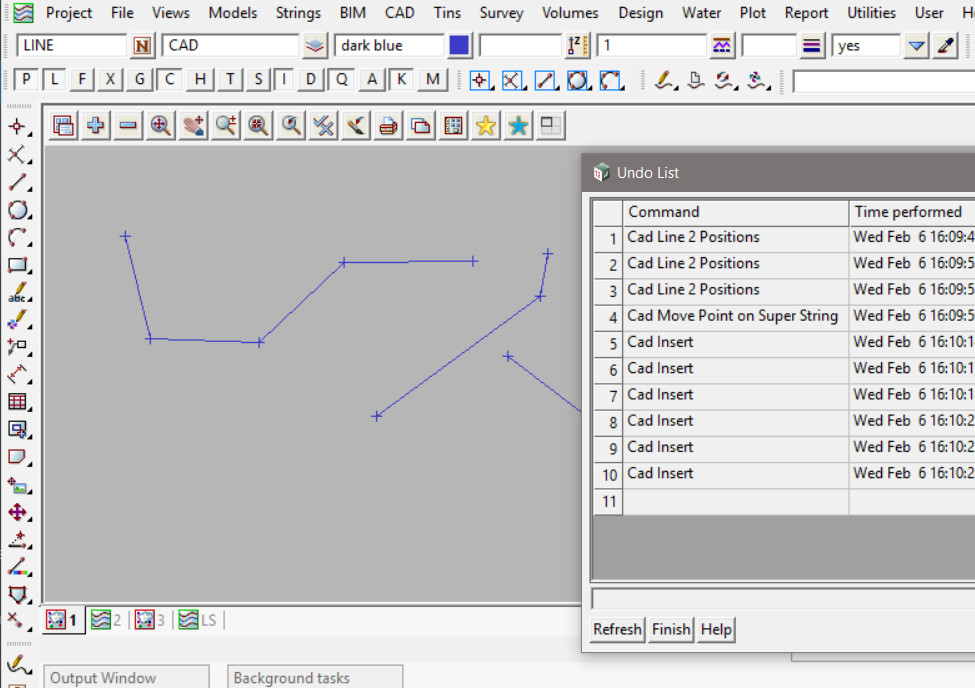The height and width of the screenshot is (688, 975).
Task: Click the eyedropper Same As icon
Action: [x=945, y=46]
